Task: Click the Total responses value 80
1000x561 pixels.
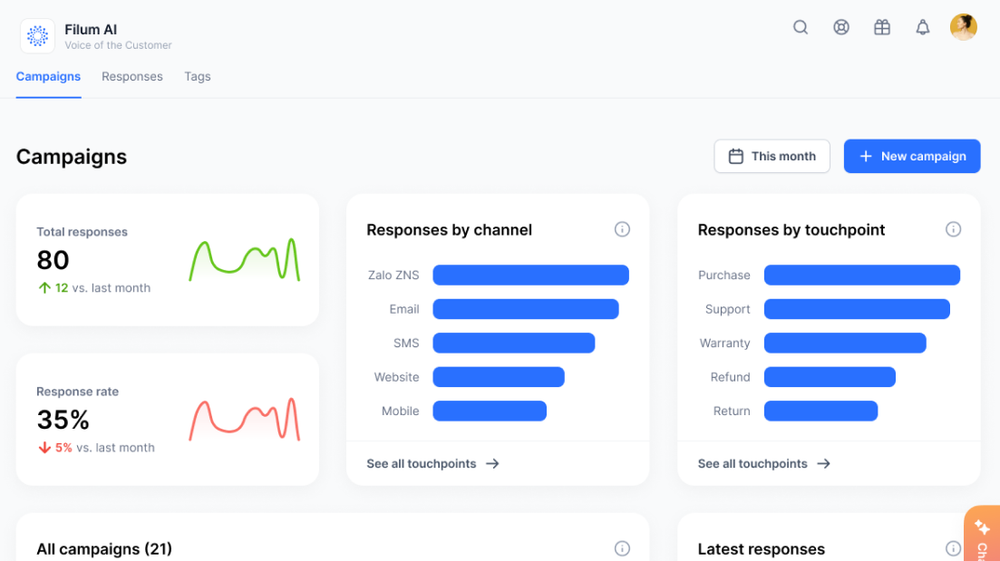Action: 53,260
